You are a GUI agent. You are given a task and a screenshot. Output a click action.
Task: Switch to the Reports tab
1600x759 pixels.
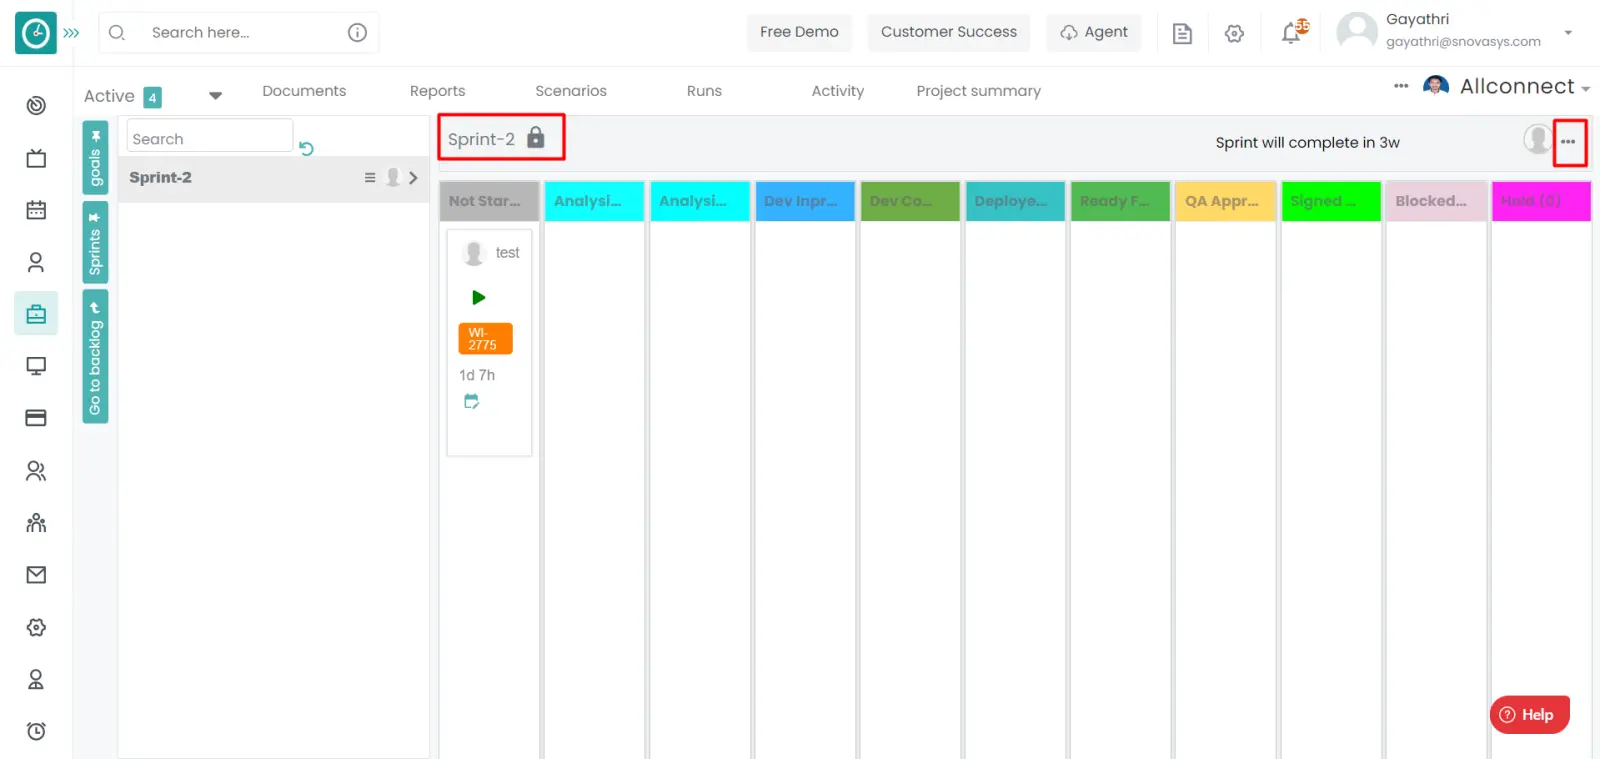point(437,91)
